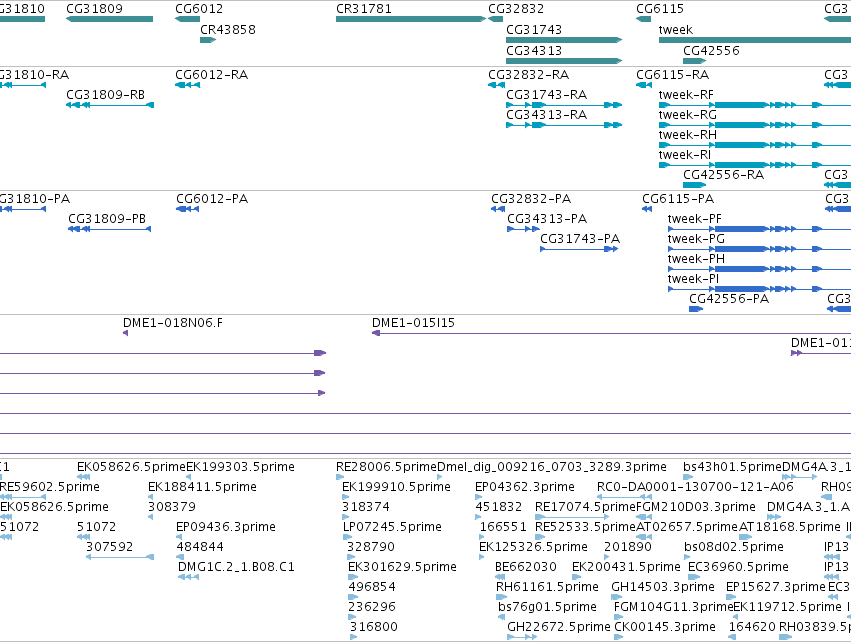Click the EK199303.5prime EST label

pyautogui.click(x=240, y=467)
